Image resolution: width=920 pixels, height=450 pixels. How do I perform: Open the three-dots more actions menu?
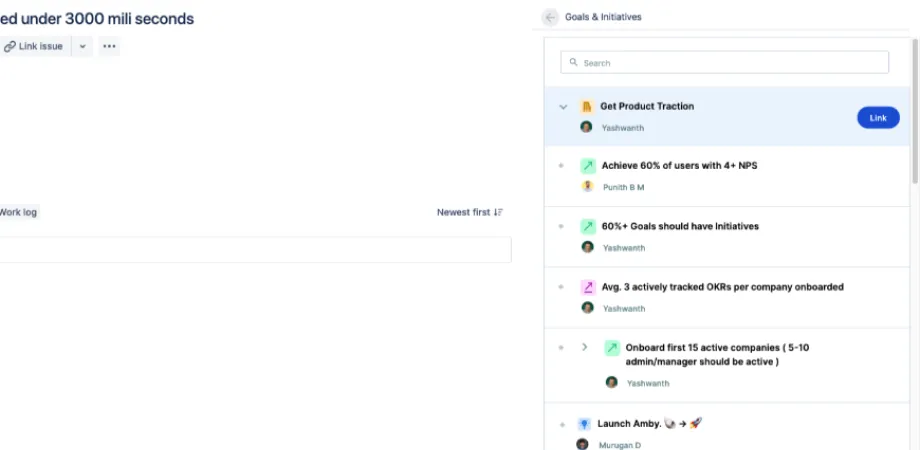[109, 46]
